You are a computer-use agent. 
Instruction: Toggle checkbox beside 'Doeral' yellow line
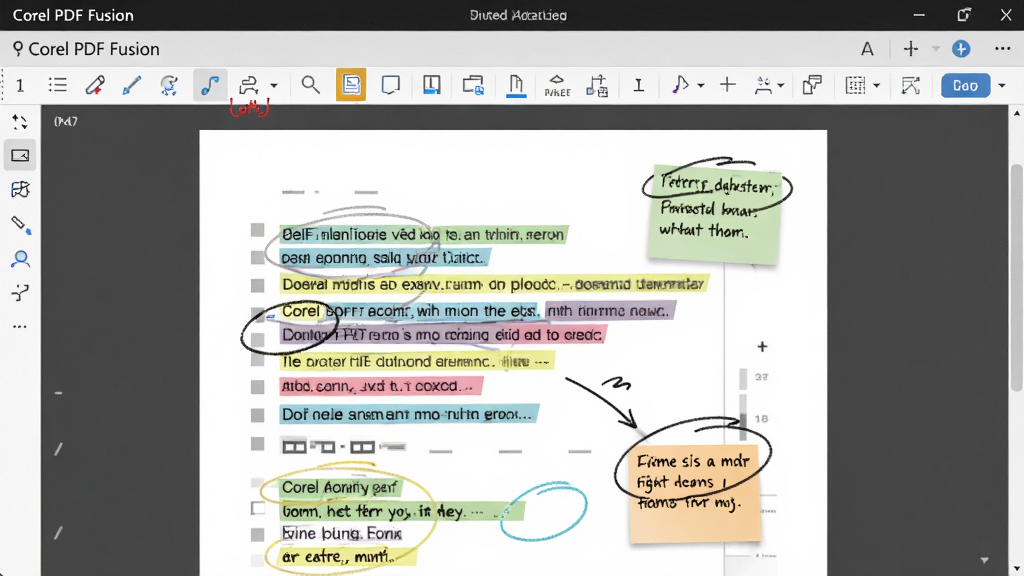click(x=257, y=285)
